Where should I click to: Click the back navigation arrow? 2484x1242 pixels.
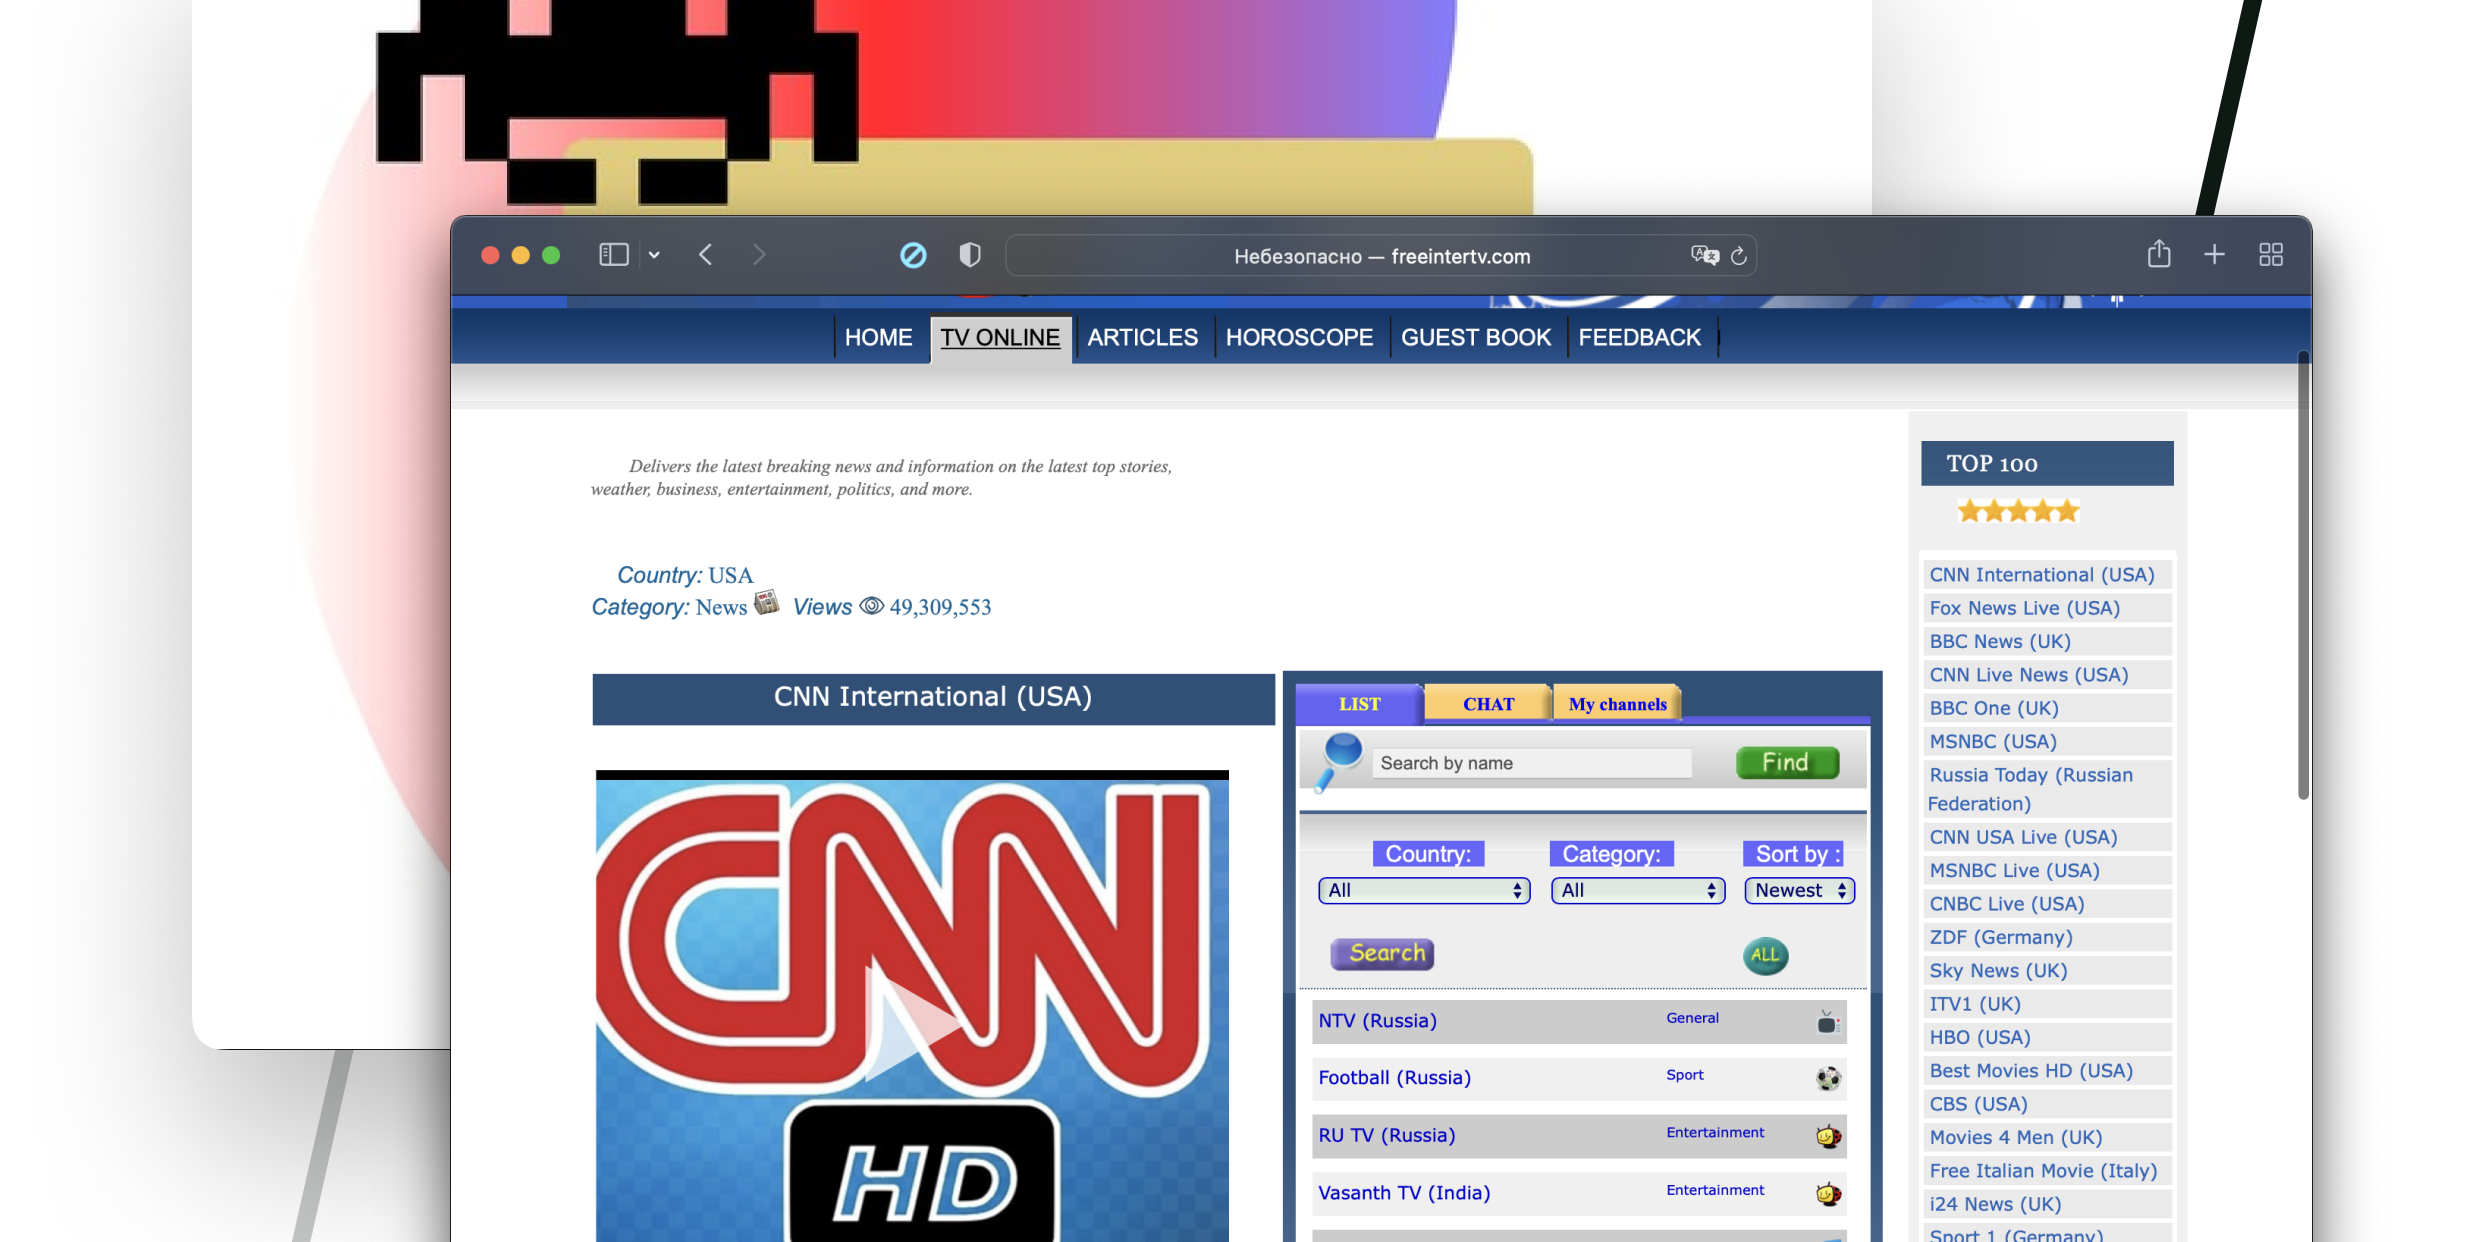[706, 255]
